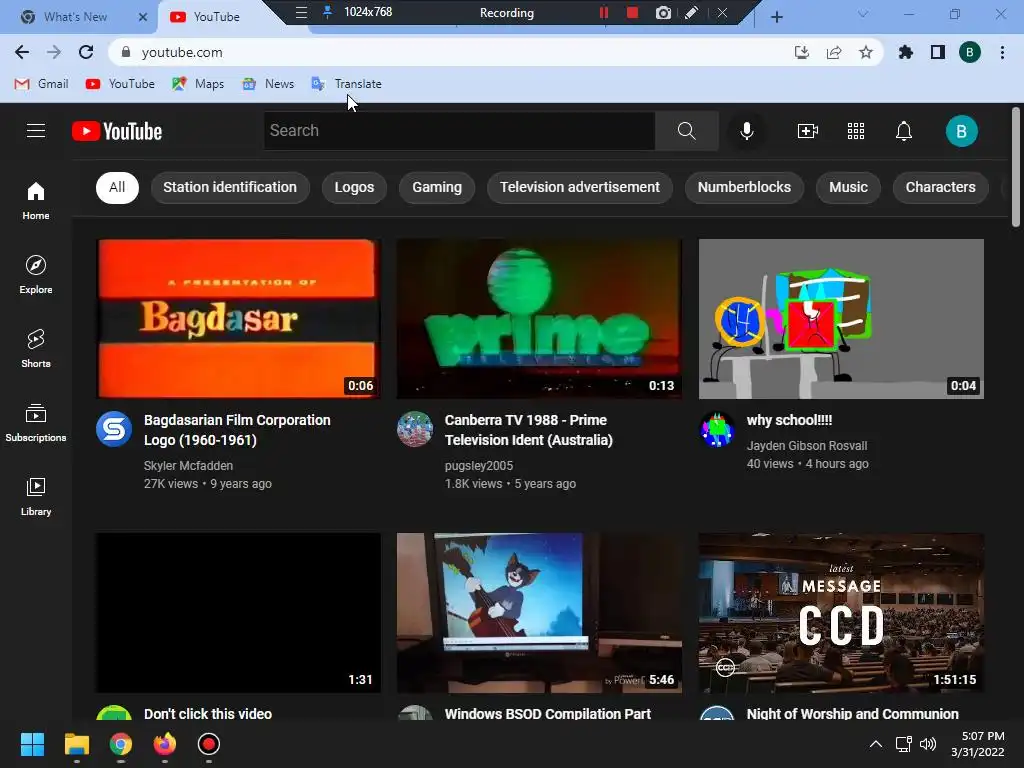The width and height of the screenshot is (1024, 768).
Task: Select the Gaming filter chip
Action: click(x=437, y=187)
